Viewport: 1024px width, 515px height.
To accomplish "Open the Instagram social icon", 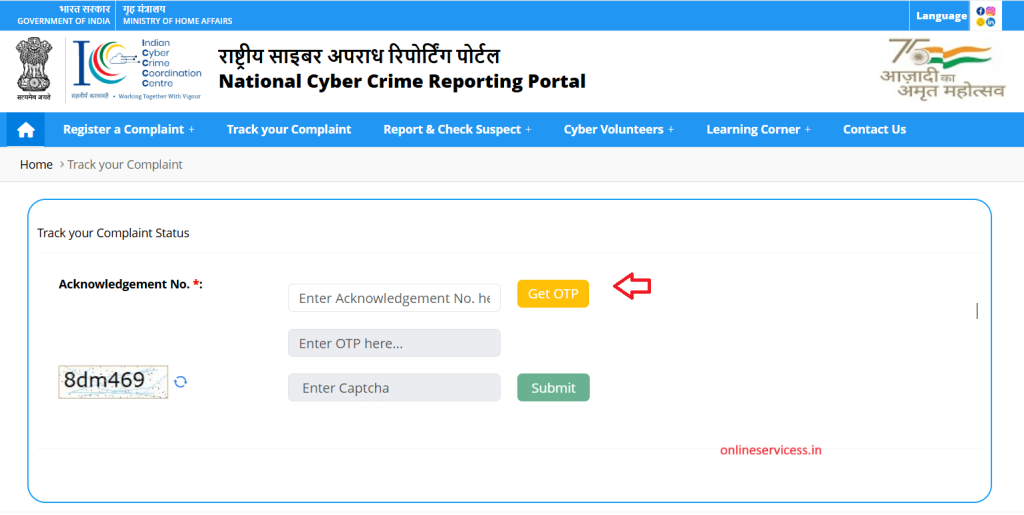I will [991, 11].
